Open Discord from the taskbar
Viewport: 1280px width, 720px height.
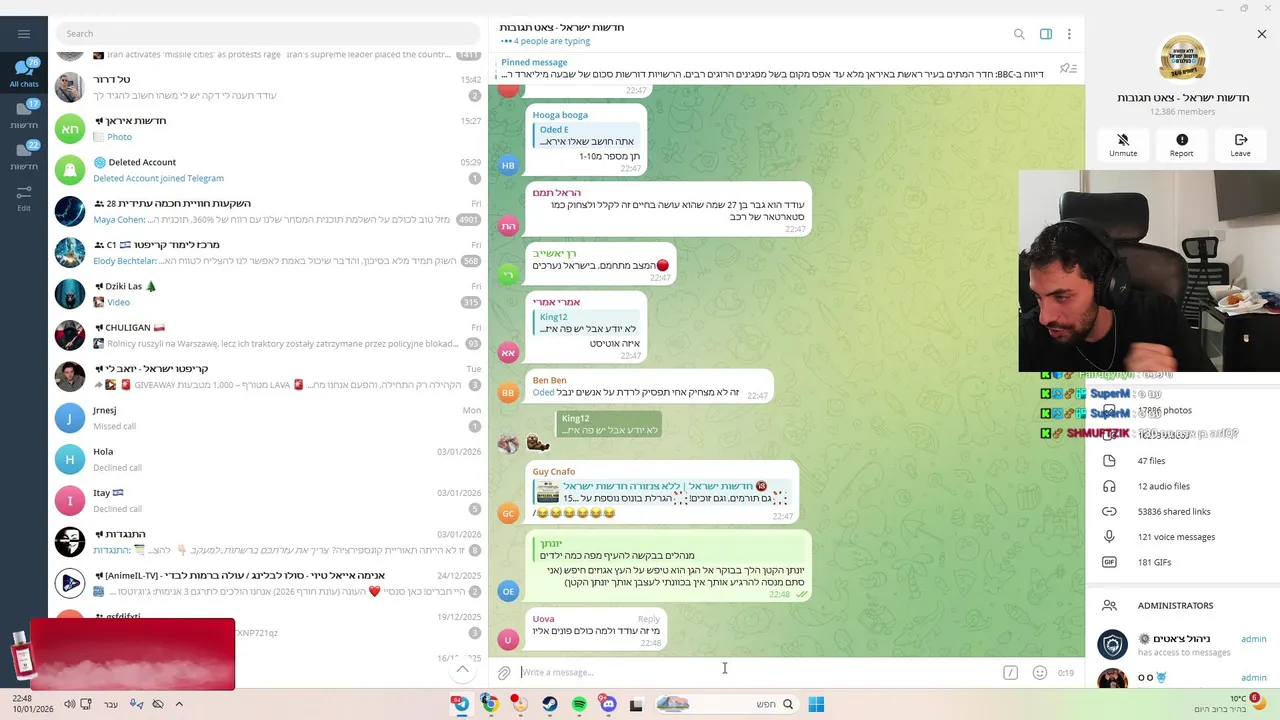(608, 705)
